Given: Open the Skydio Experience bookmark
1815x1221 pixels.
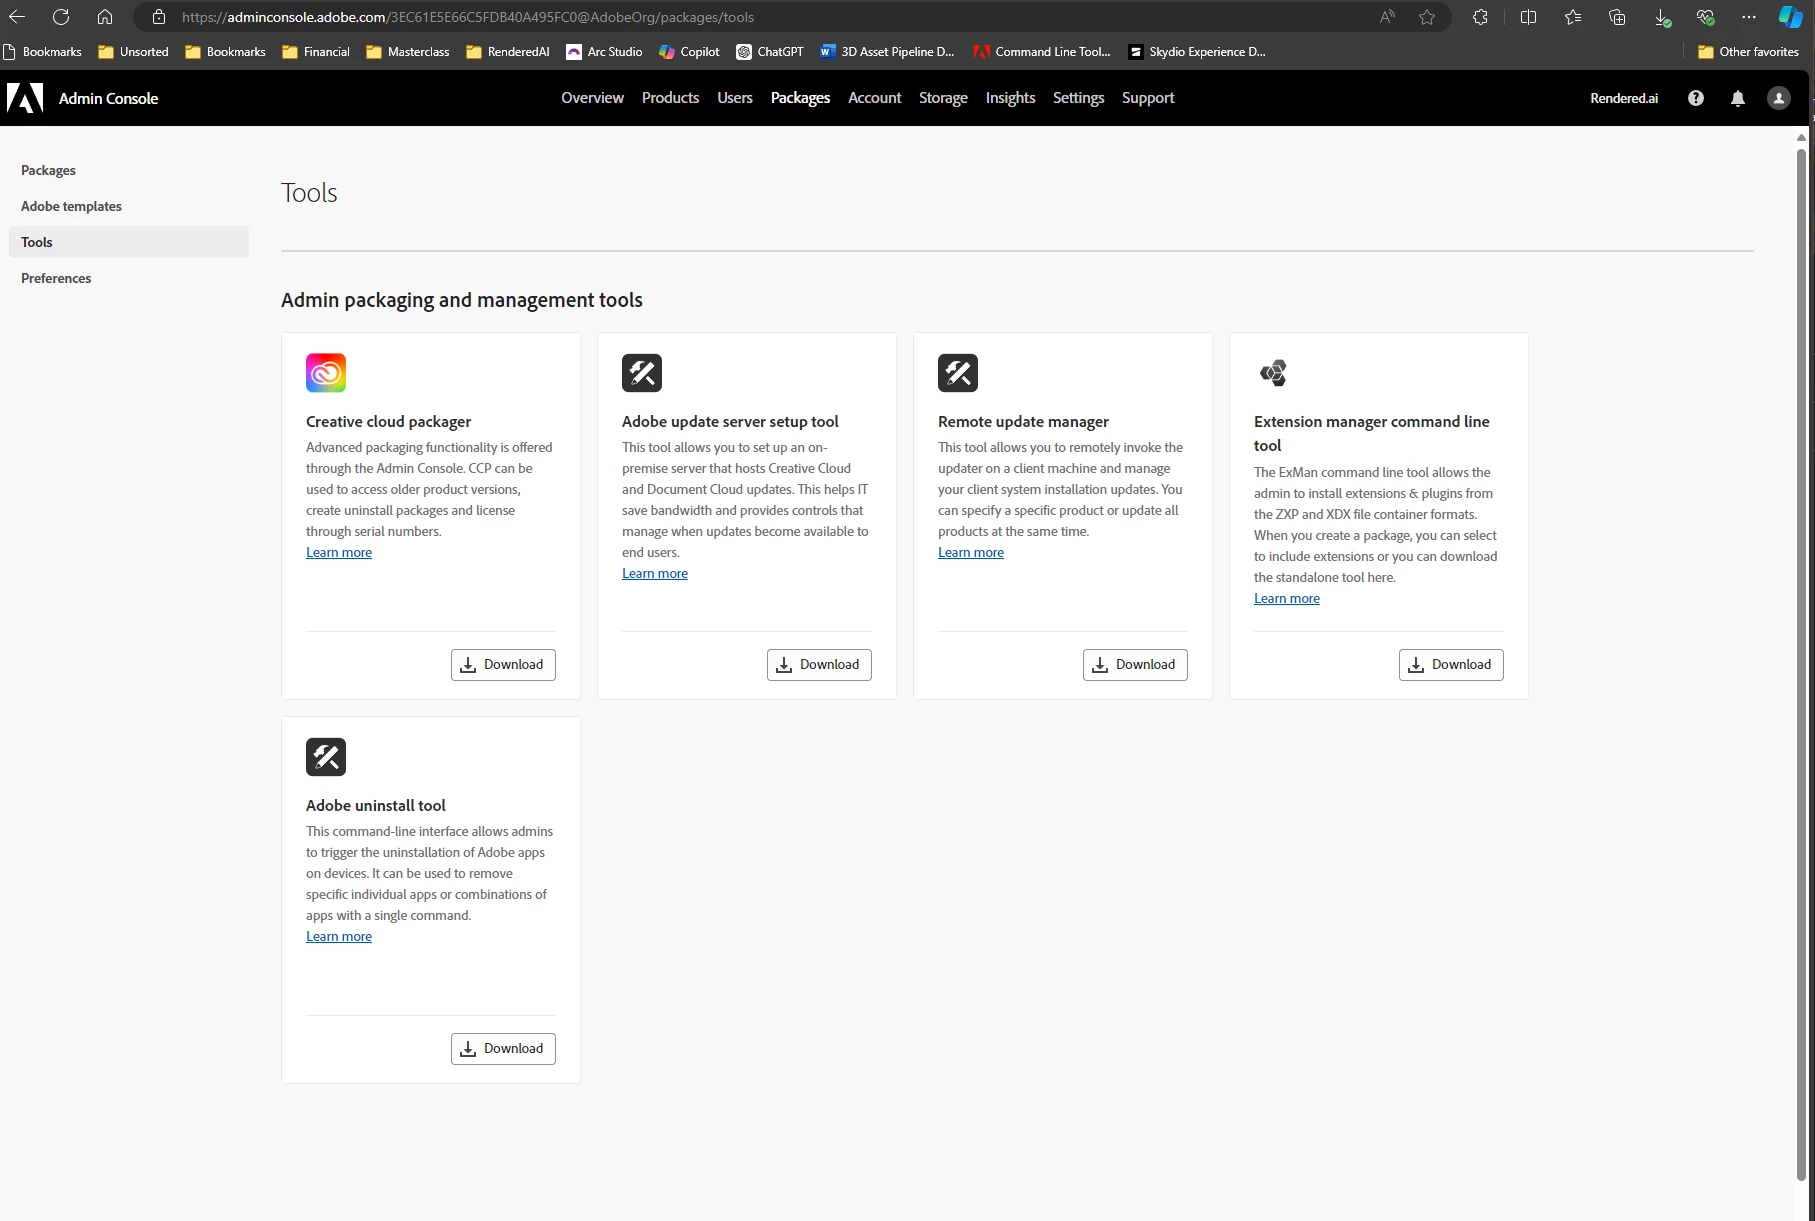Looking at the screenshot, I should pyautogui.click(x=1197, y=52).
